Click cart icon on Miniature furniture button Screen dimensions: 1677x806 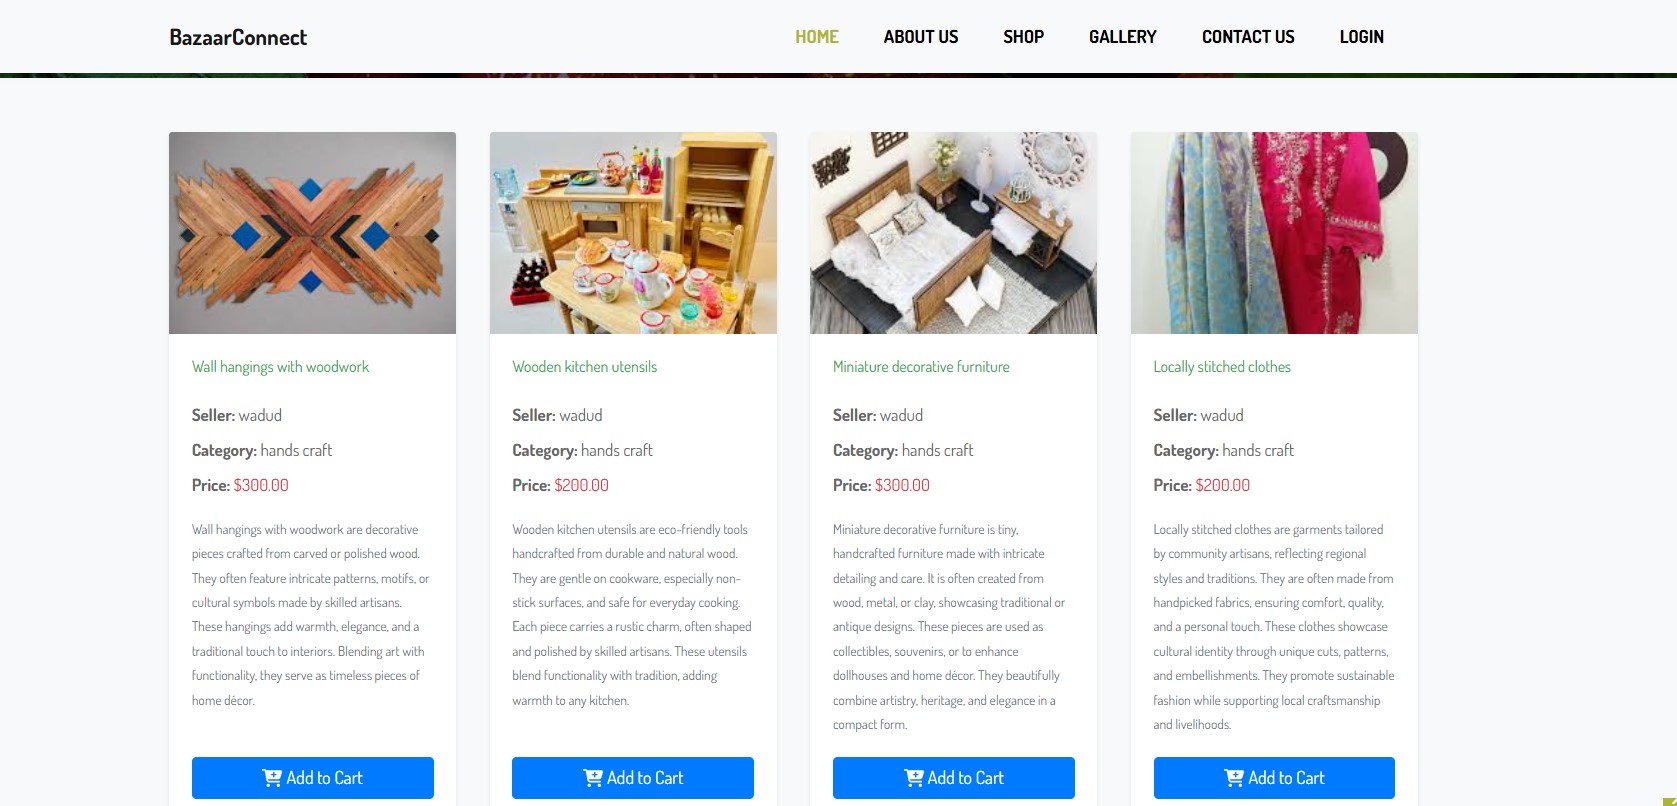(914, 778)
